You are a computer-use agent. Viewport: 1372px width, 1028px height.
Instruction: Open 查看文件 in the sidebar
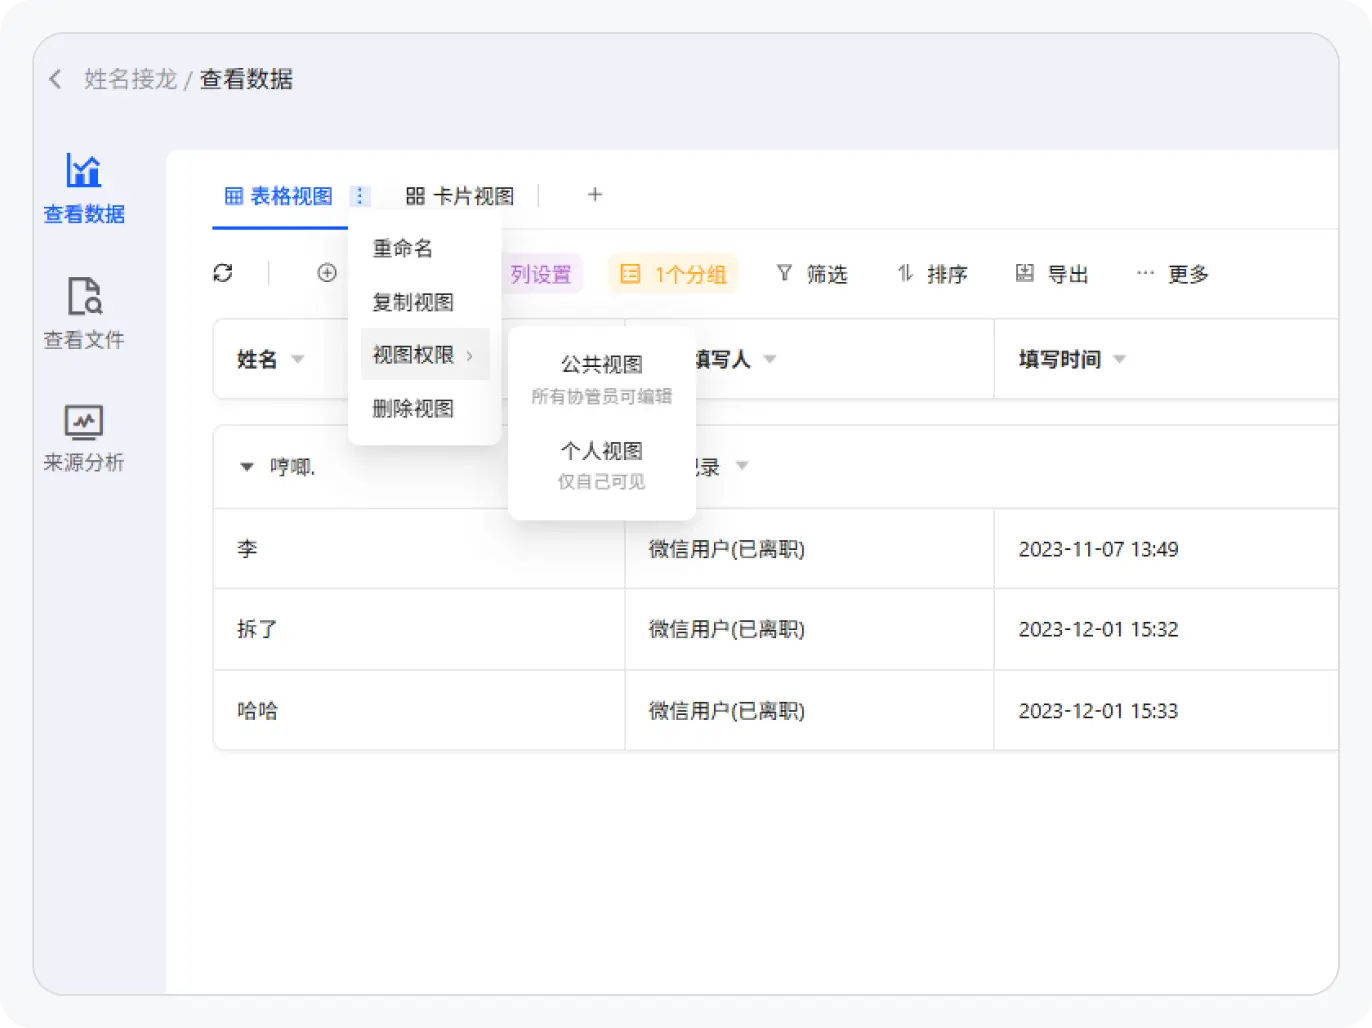coord(84,313)
